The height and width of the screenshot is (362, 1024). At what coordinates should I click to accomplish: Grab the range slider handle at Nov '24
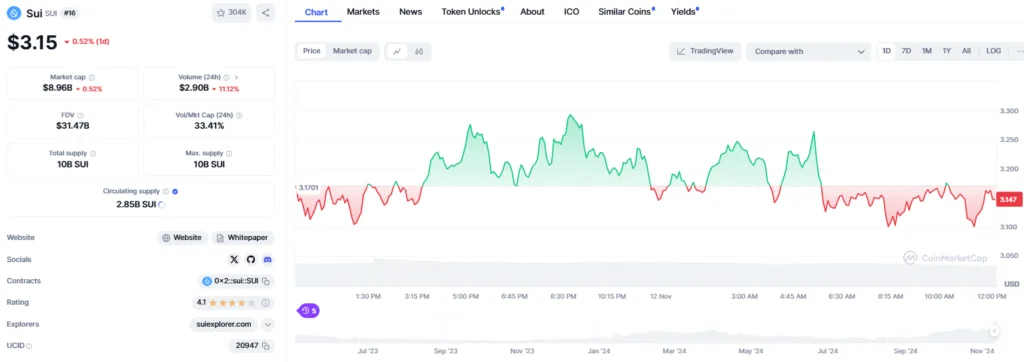995,331
